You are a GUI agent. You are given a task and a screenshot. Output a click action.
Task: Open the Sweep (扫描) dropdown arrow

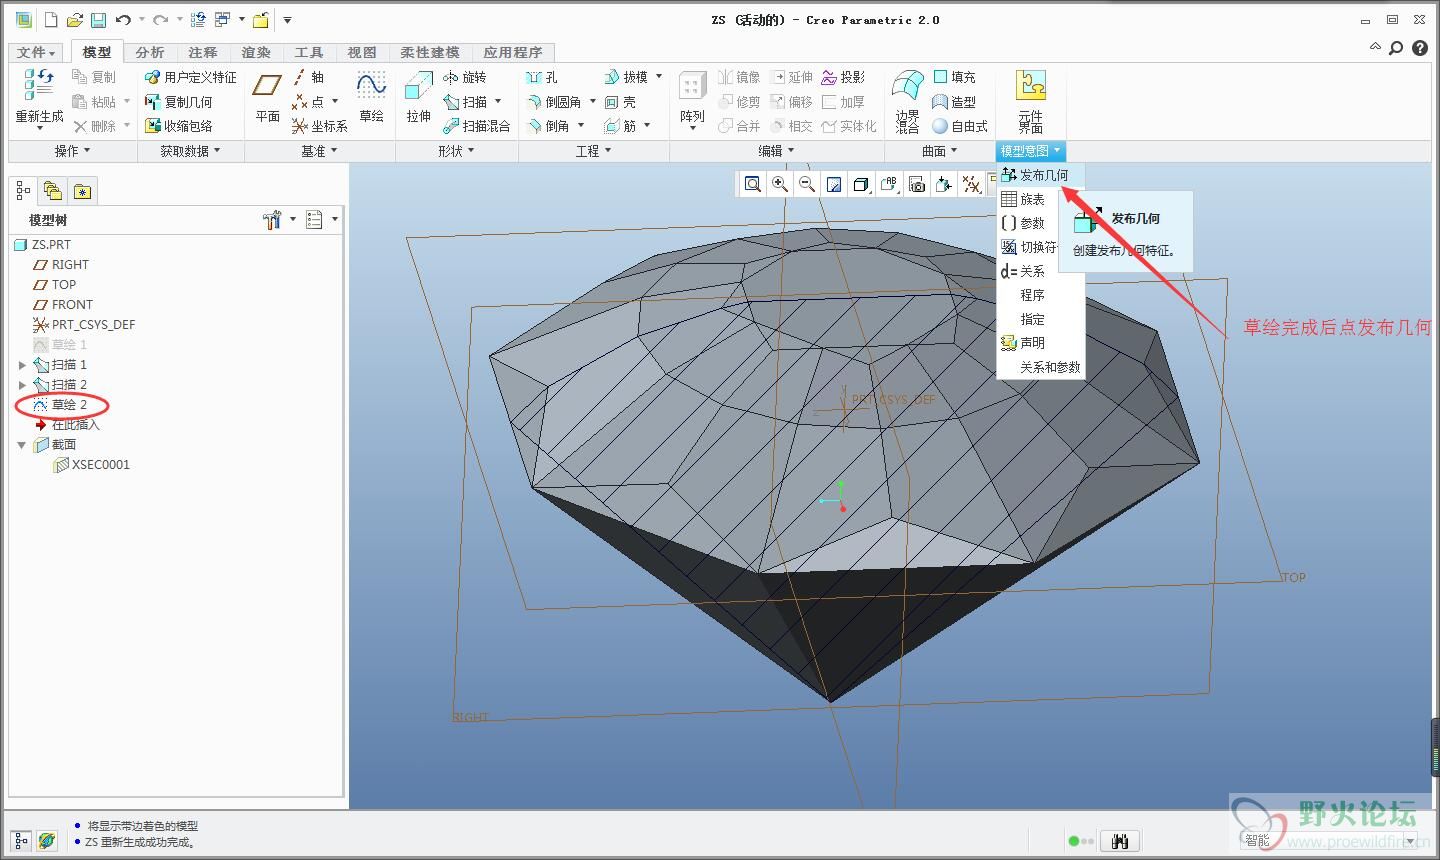coord(498,102)
